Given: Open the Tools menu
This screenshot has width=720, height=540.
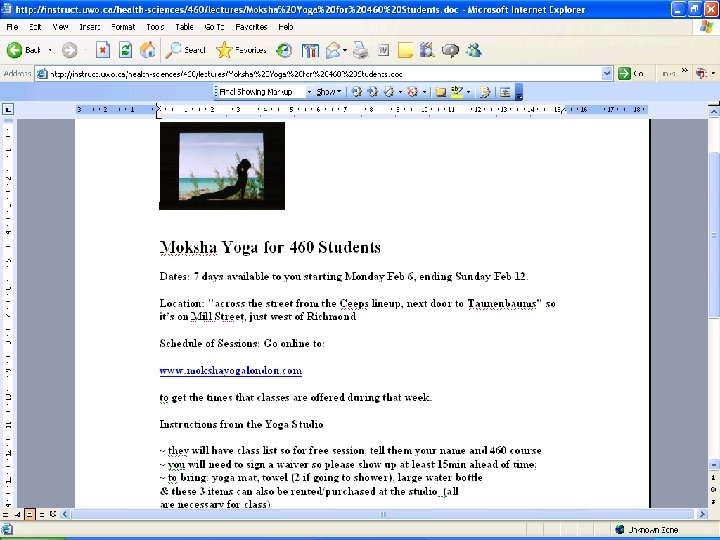Looking at the screenshot, I should [x=155, y=27].
